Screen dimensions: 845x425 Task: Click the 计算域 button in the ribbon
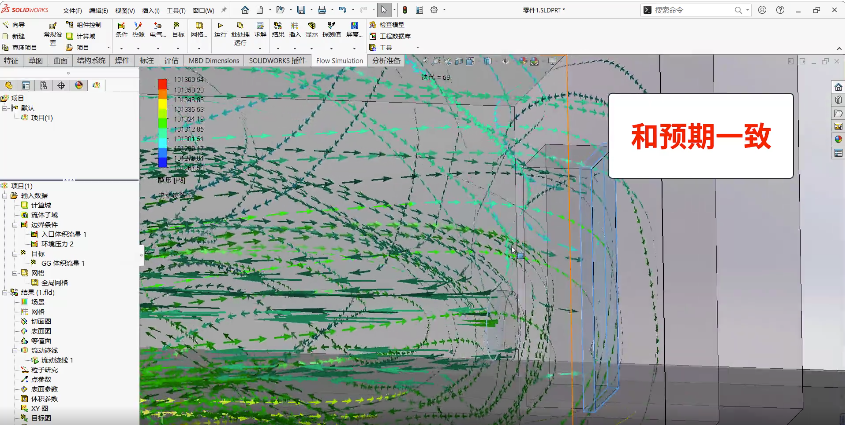pos(81,36)
